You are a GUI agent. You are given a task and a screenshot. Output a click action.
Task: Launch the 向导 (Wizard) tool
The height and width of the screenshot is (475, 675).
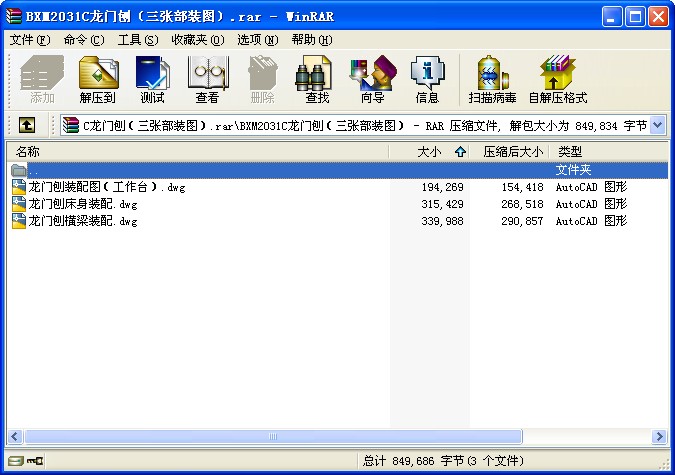click(x=372, y=79)
